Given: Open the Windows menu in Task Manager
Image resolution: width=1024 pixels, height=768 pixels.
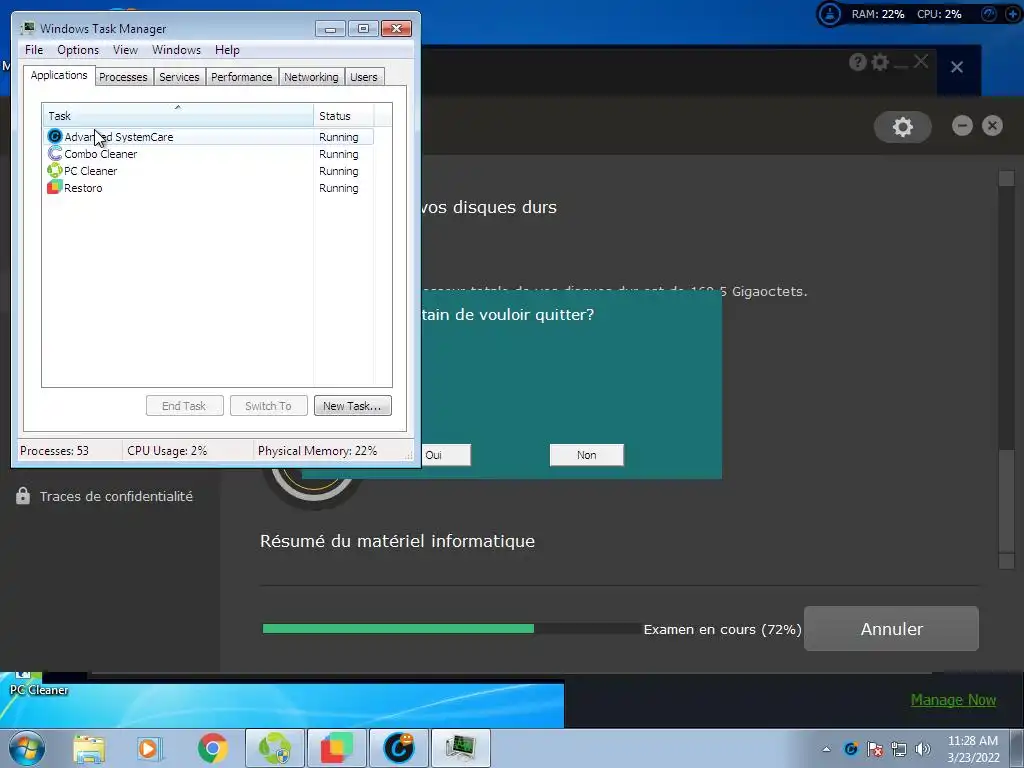Looking at the screenshot, I should (x=176, y=50).
